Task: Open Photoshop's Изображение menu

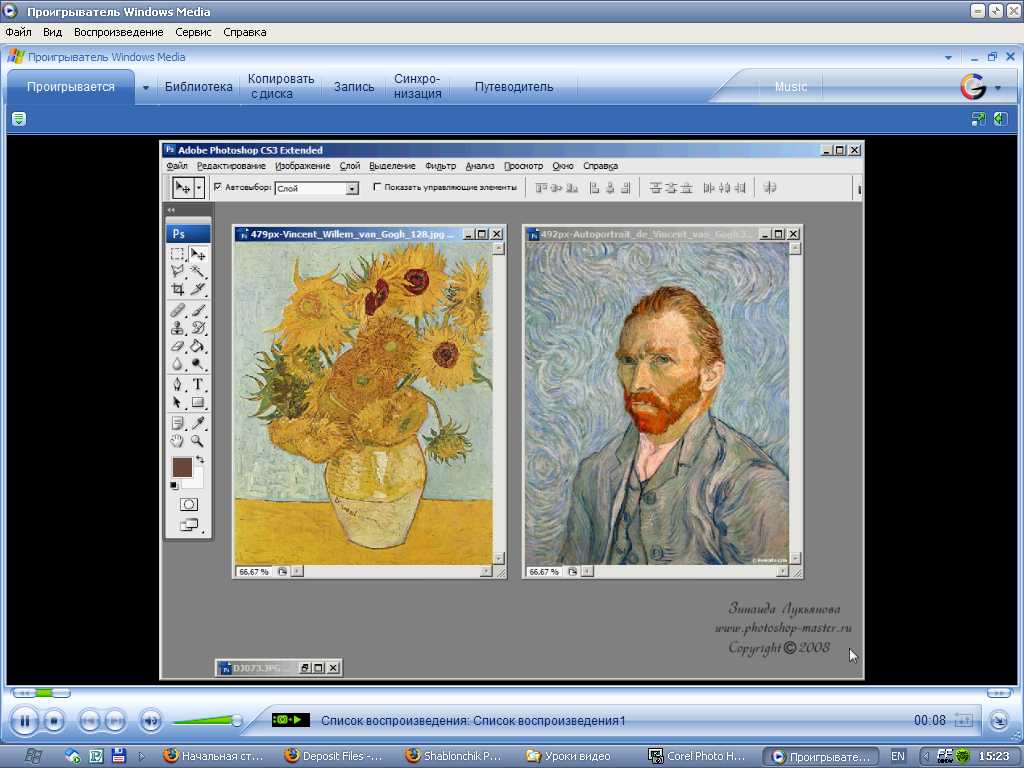Action: pyautogui.click(x=302, y=166)
